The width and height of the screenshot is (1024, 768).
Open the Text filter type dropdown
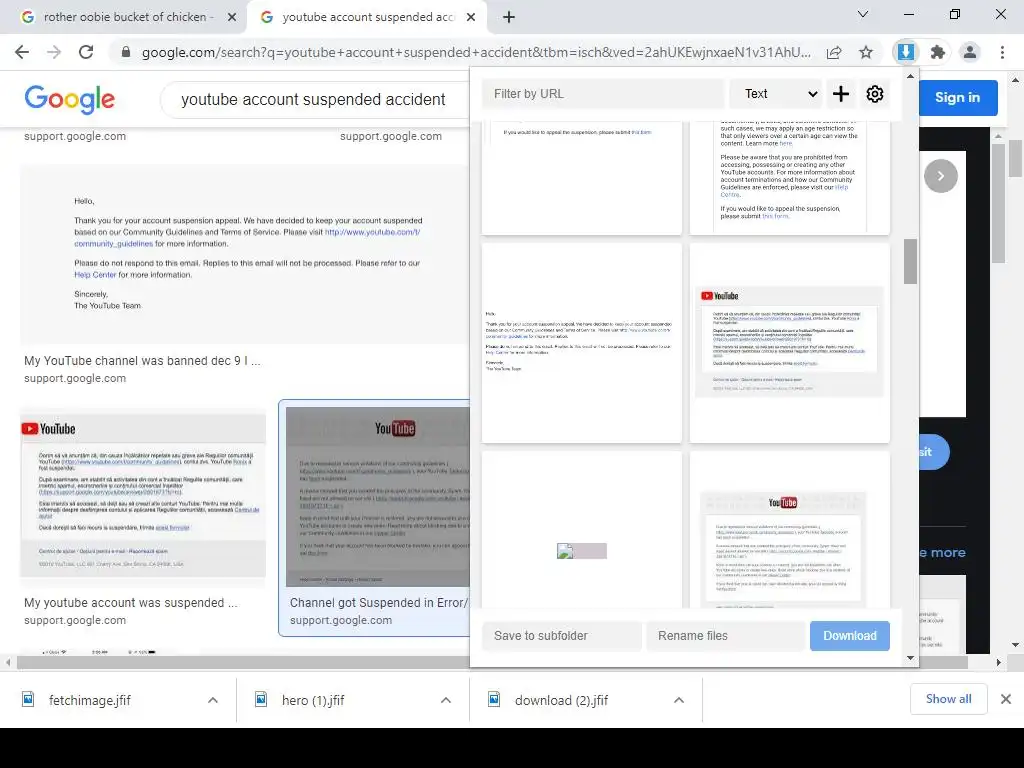coord(776,94)
